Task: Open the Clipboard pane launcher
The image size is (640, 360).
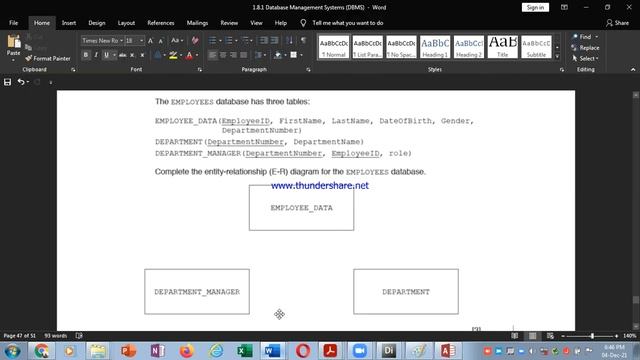Action: pos(73,70)
